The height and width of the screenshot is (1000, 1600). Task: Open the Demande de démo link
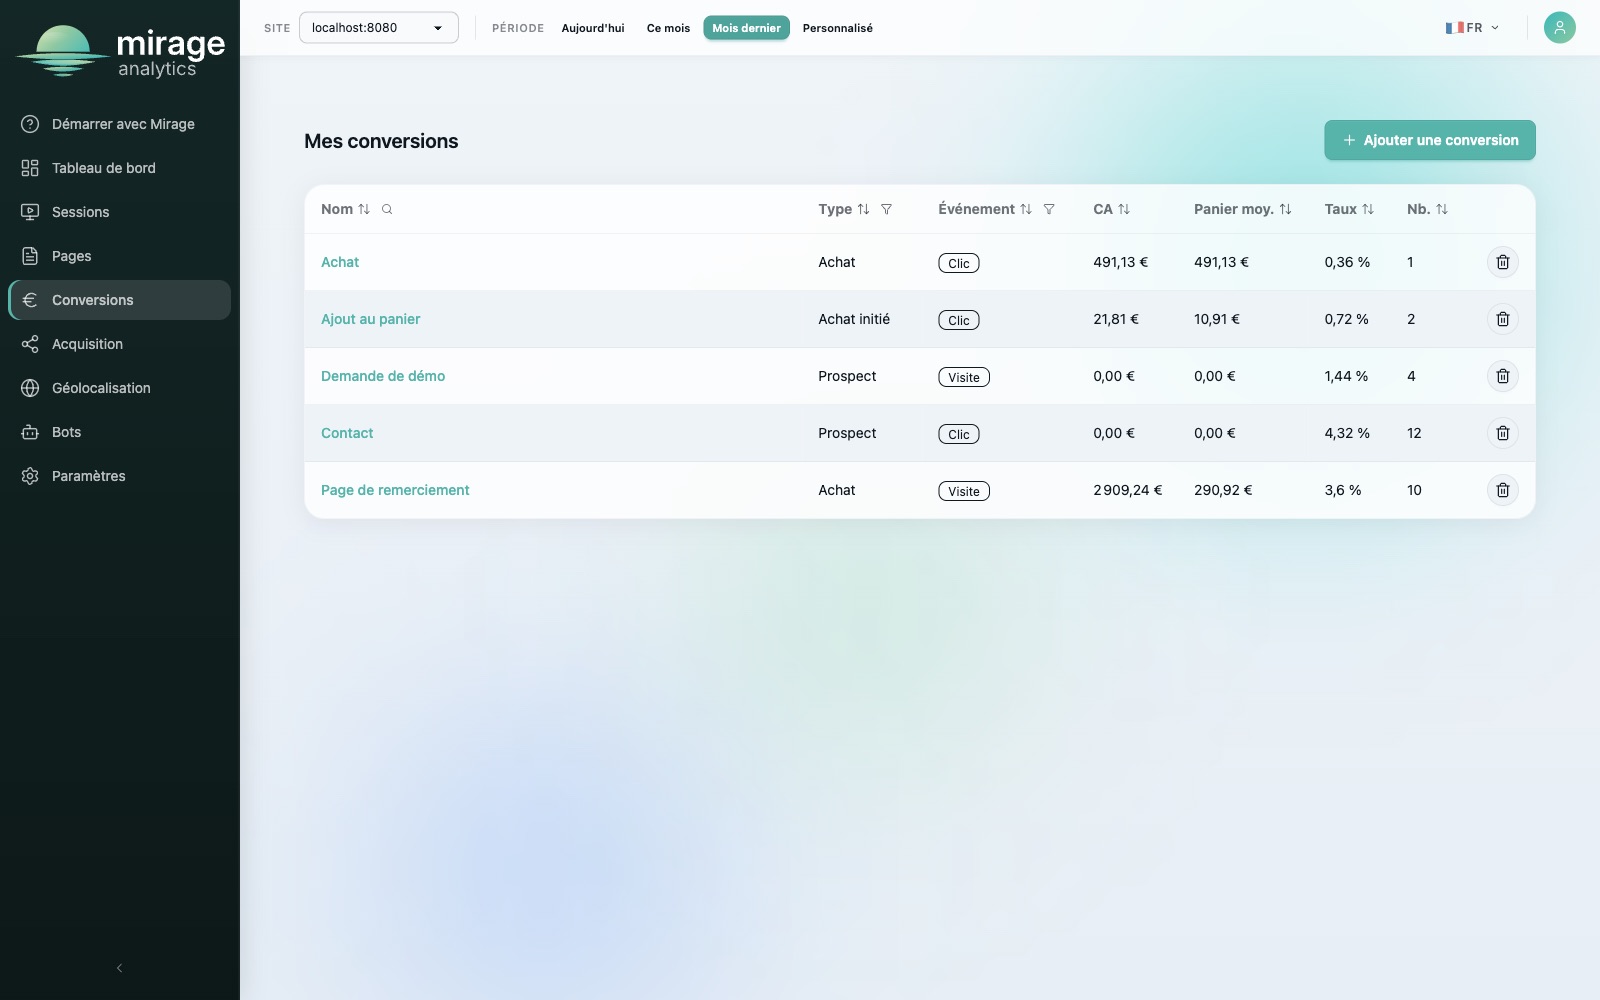pyautogui.click(x=383, y=376)
